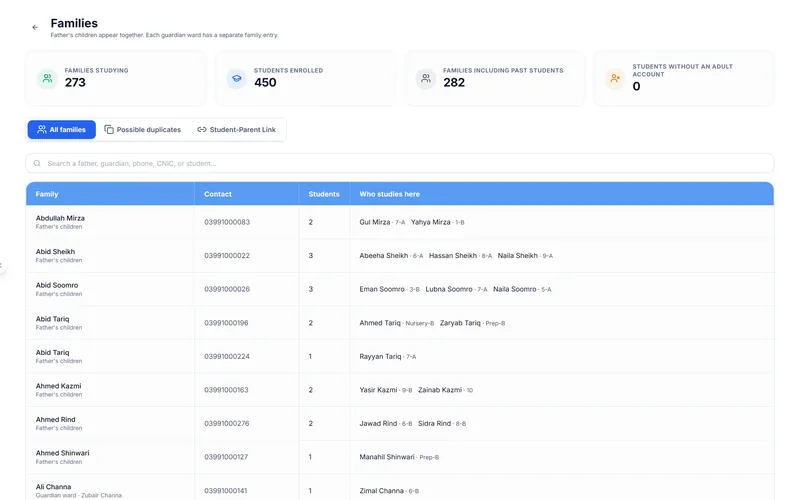The height and width of the screenshot is (500, 800).
Task: Select student Manahil Shinwari
Action: (387, 457)
